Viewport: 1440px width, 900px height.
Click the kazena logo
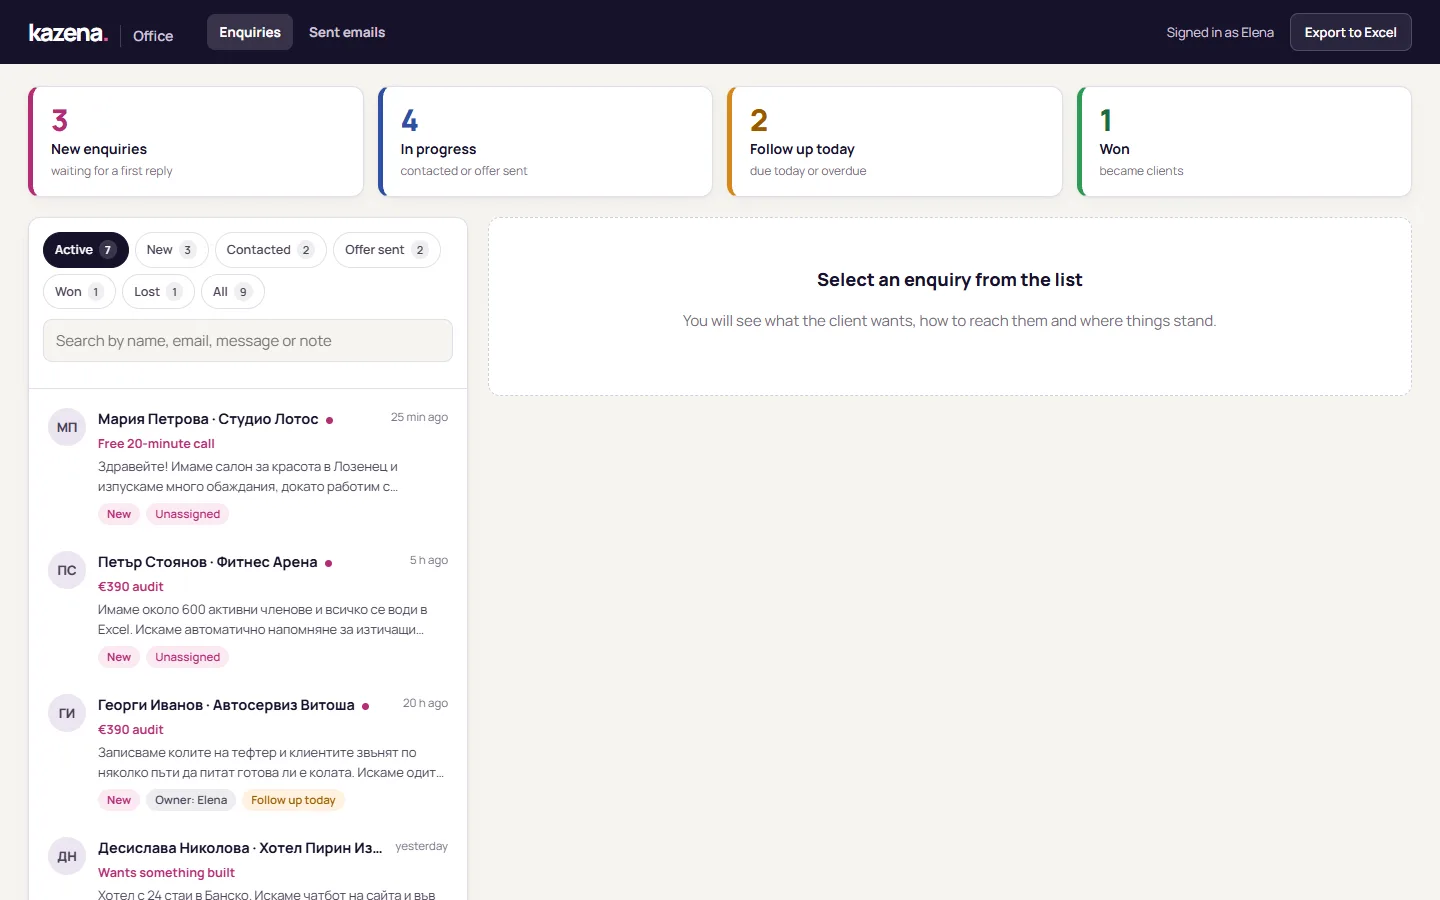click(x=68, y=33)
